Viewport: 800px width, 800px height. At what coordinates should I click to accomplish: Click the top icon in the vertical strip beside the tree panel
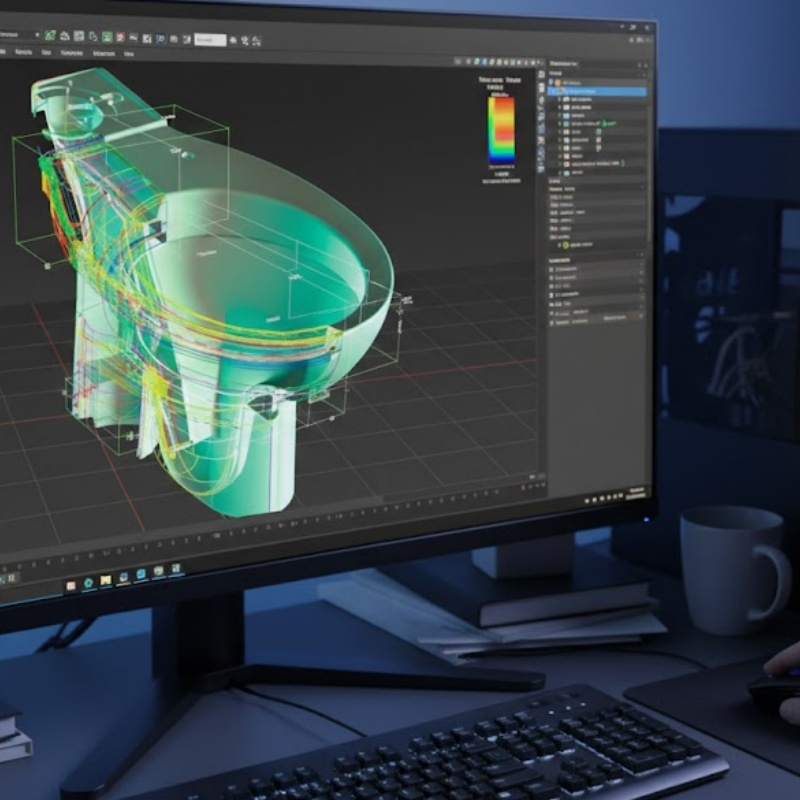click(x=540, y=72)
